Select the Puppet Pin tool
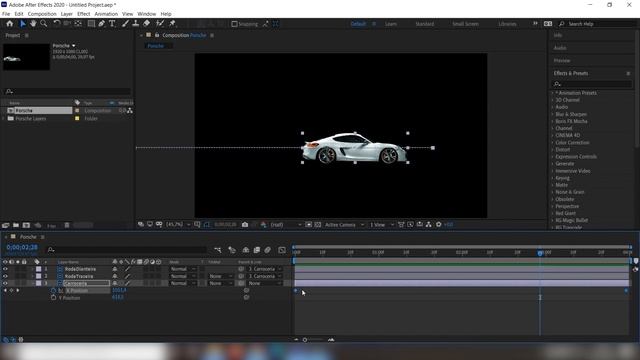 point(172,24)
